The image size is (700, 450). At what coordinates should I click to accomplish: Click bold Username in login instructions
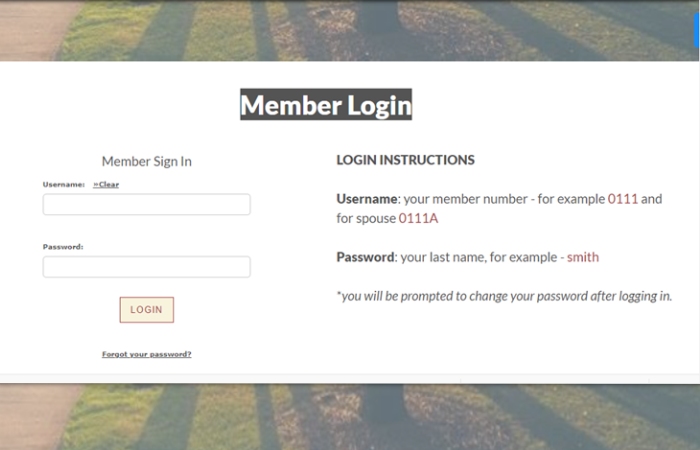click(367, 199)
